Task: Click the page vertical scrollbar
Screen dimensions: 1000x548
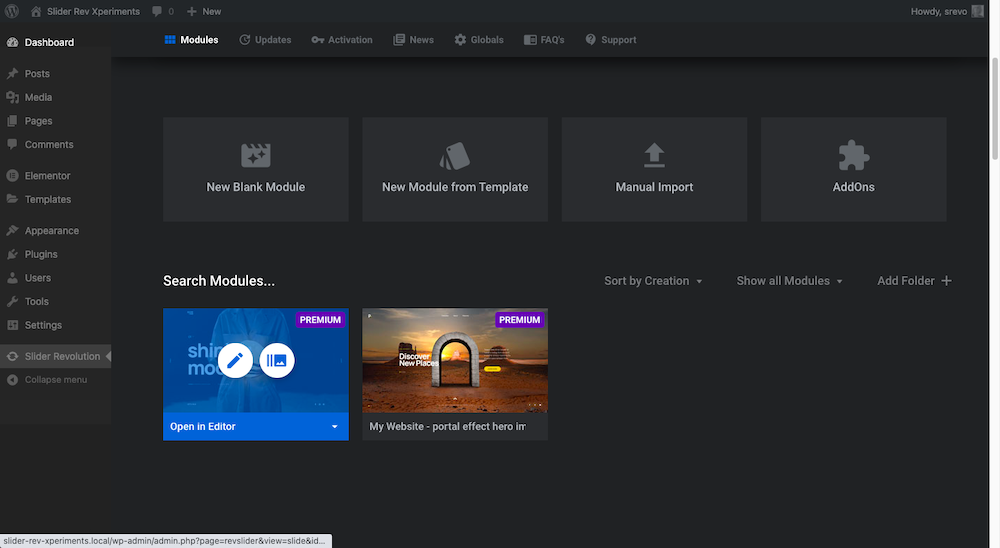Action: 994,108
